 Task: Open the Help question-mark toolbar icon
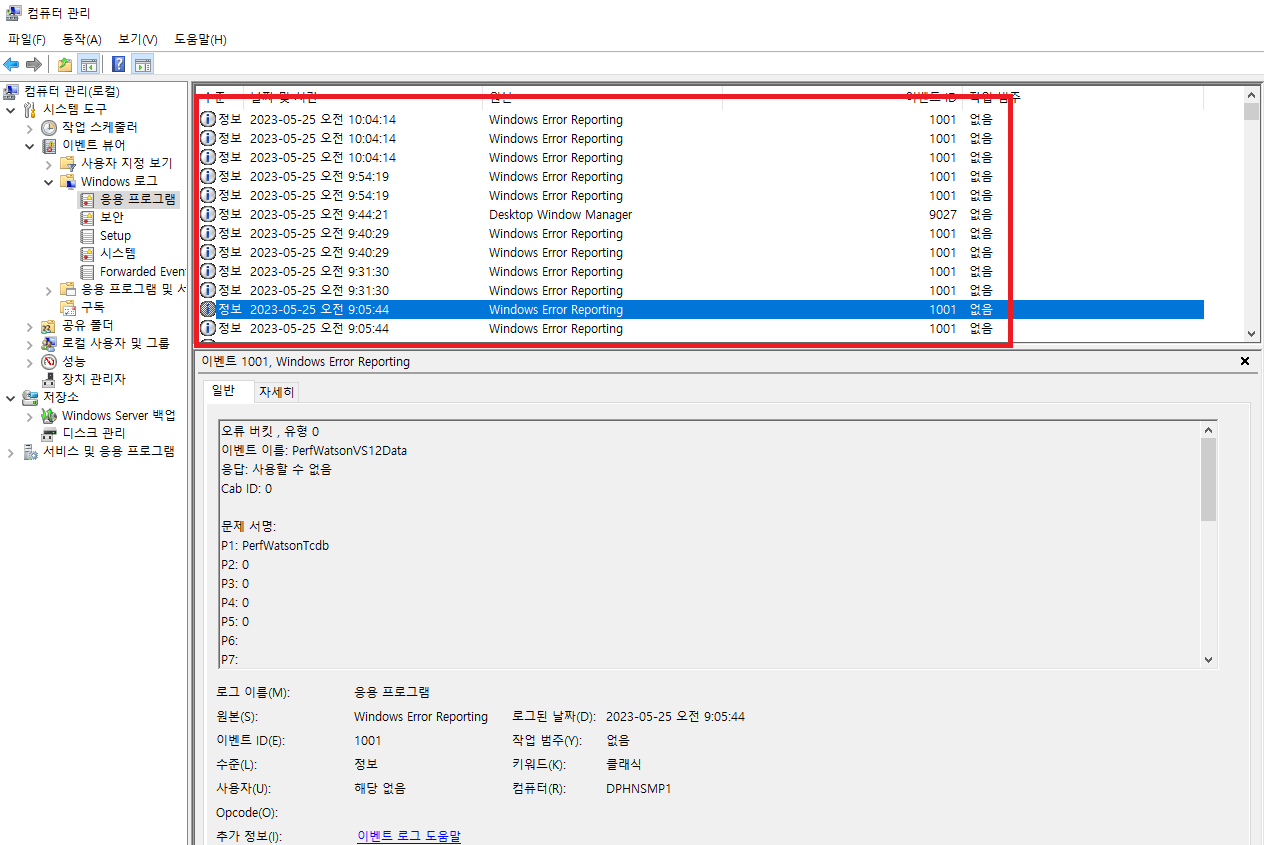click(x=119, y=65)
